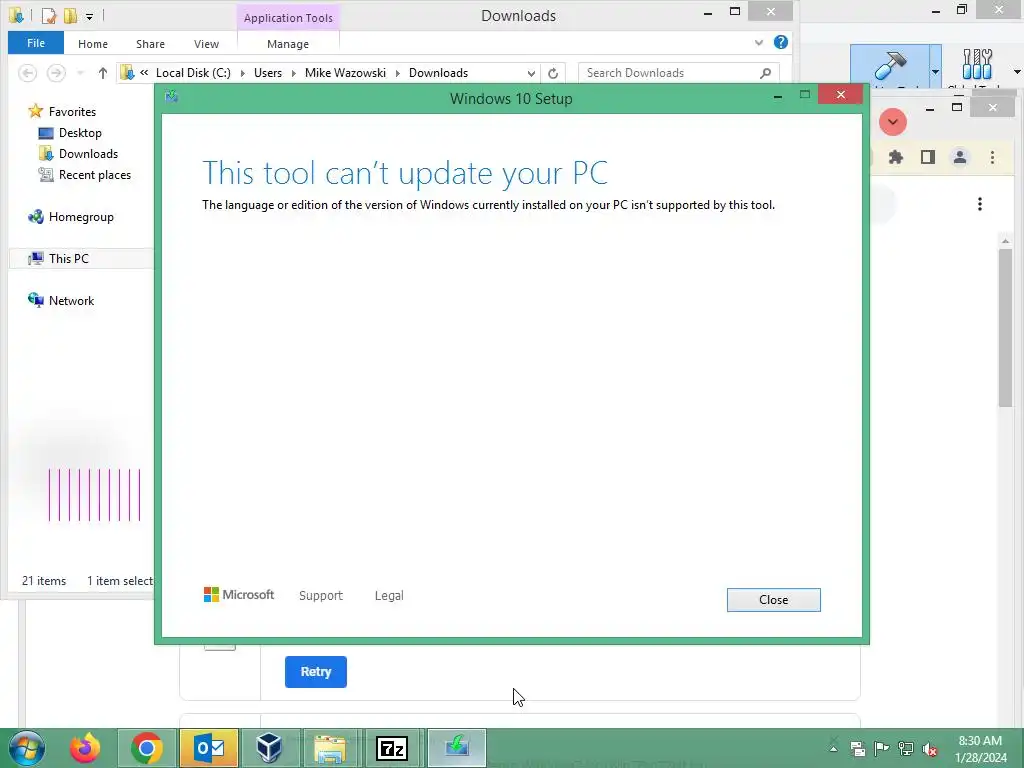The height and width of the screenshot is (768, 1024).
Task: Show hidden tray icons arrow
Action: [833, 748]
